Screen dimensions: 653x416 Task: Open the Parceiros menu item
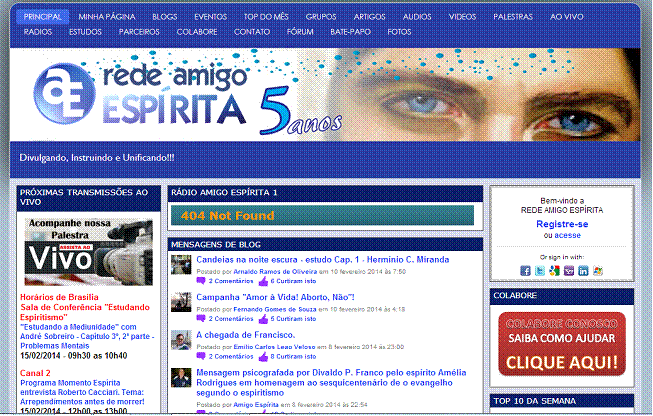[139, 32]
